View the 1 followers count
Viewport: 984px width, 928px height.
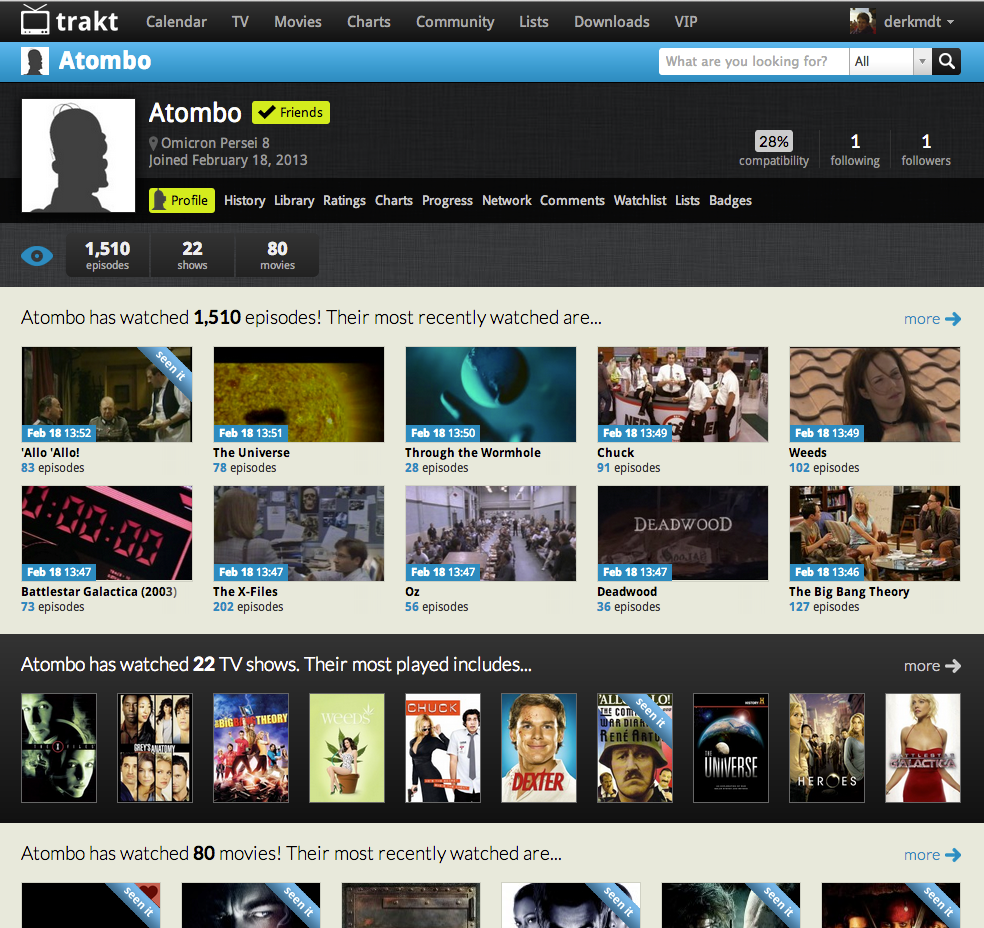926,149
